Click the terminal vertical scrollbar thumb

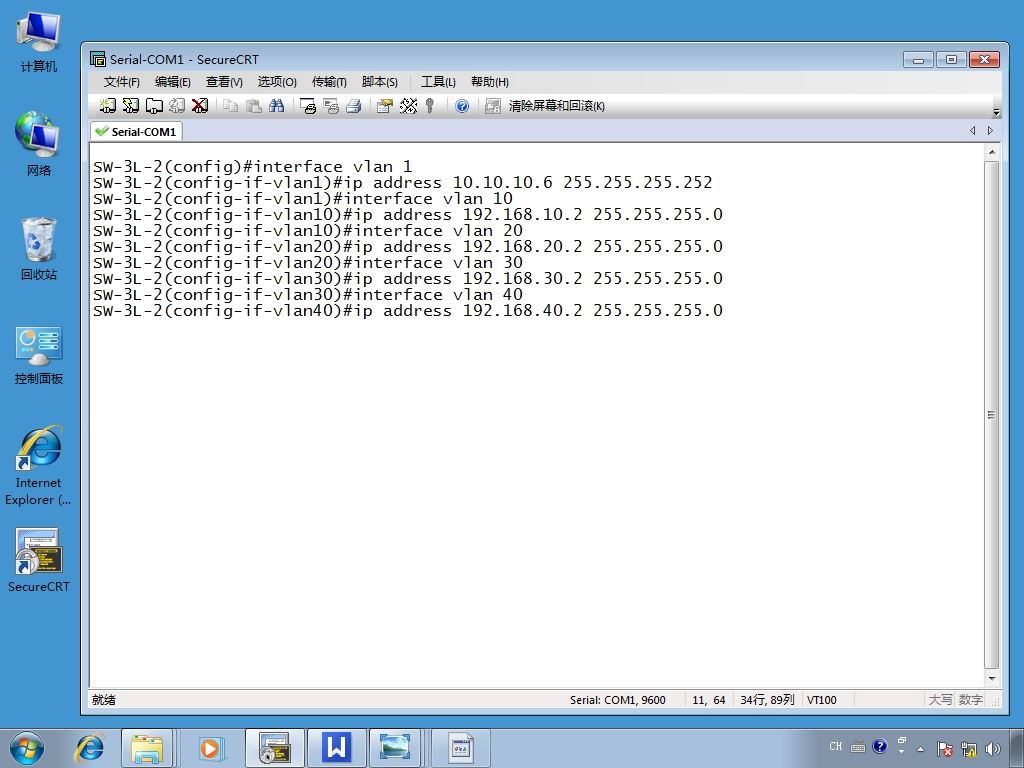[991, 415]
